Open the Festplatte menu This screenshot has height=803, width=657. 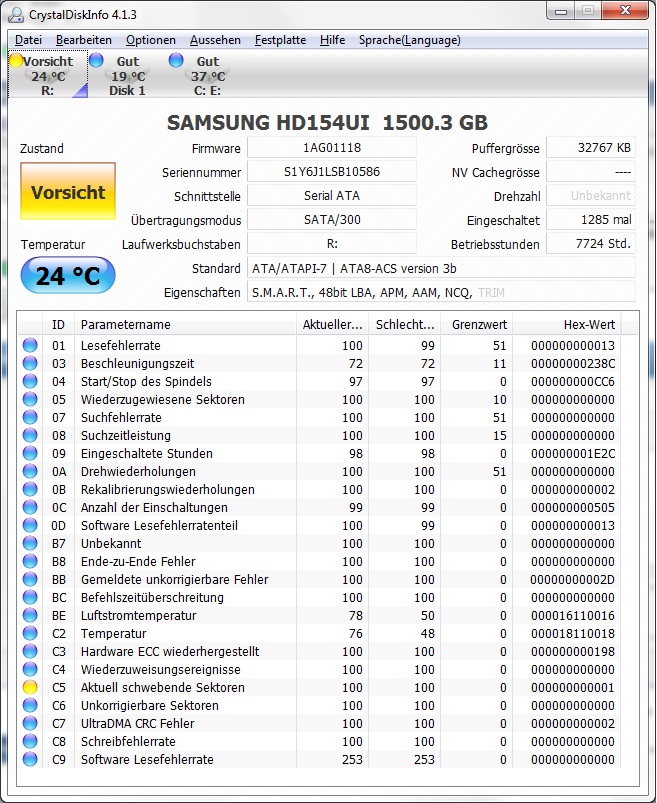click(x=280, y=40)
